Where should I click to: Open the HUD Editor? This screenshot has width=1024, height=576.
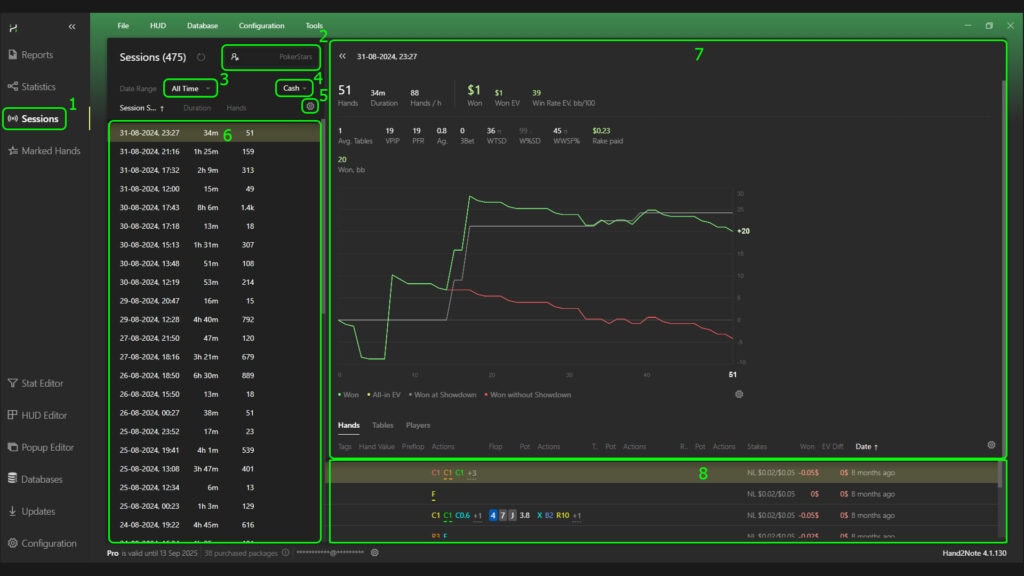(44, 415)
